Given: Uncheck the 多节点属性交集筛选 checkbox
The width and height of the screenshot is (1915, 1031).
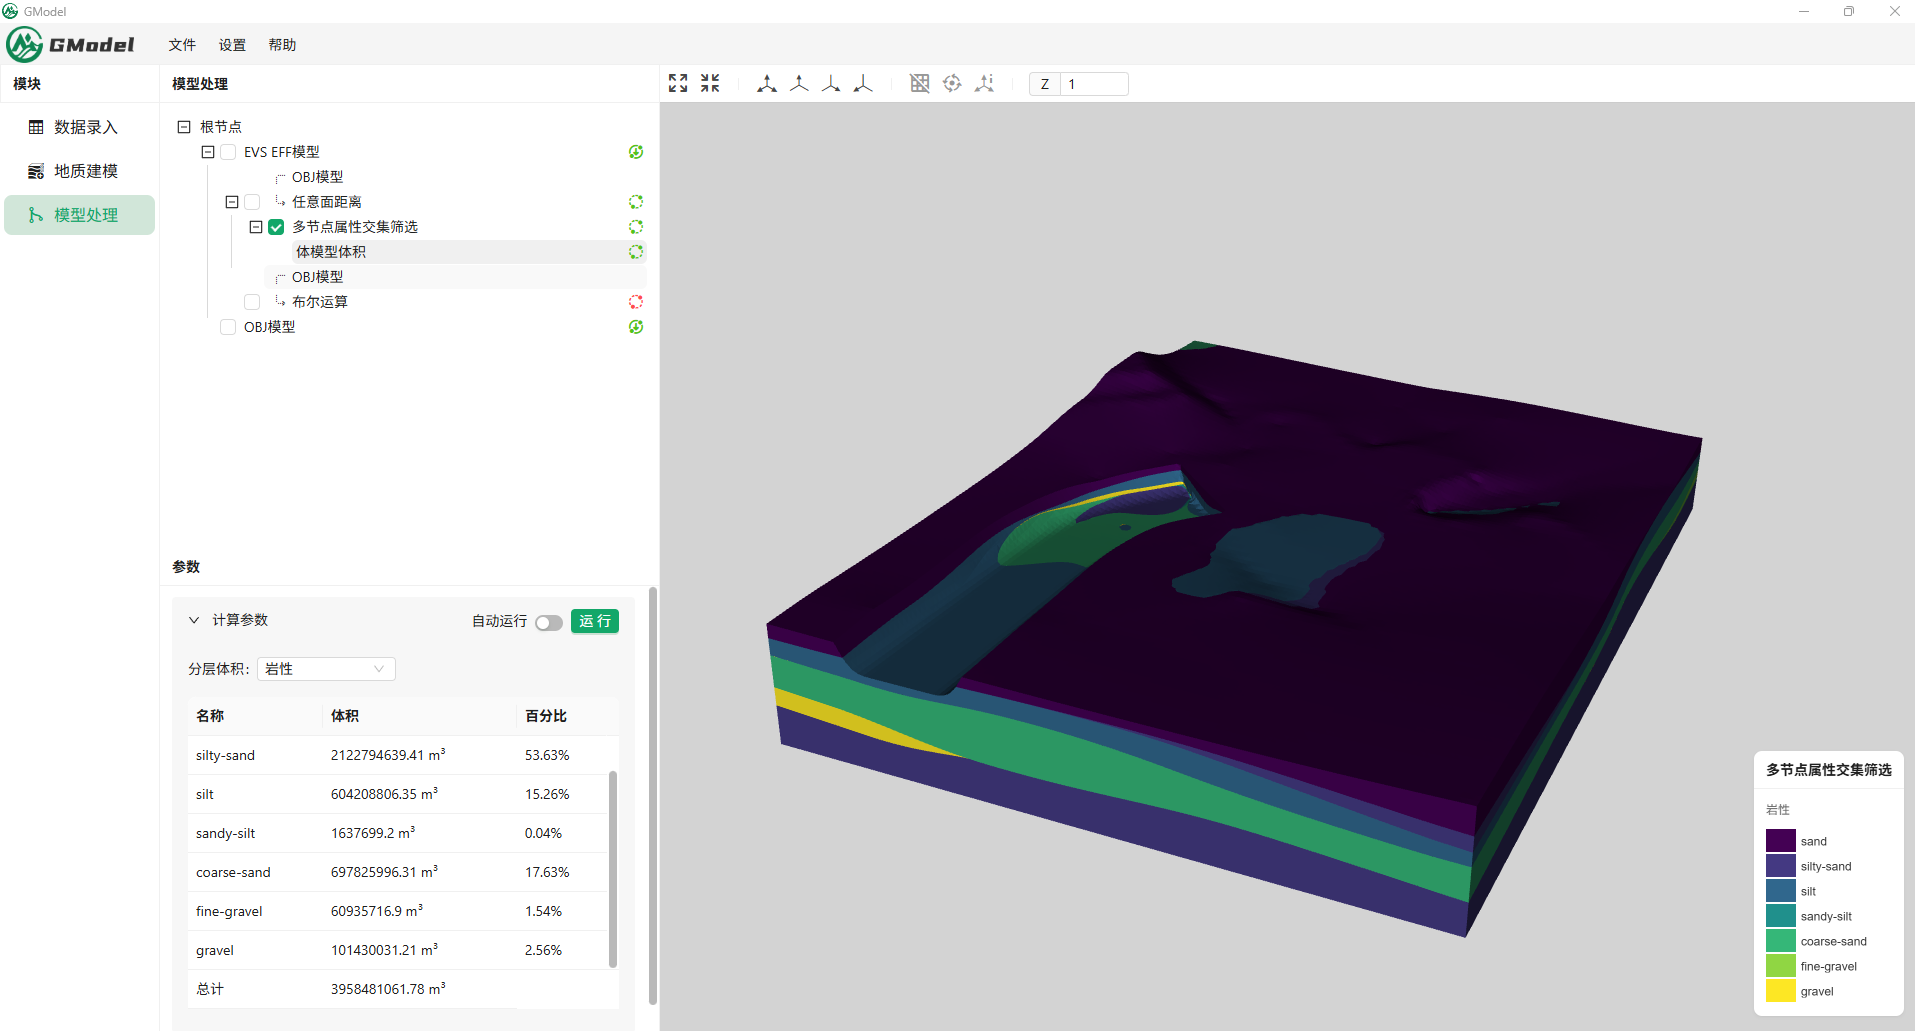Looking at the screenshot, I should [x=276, y=227].
